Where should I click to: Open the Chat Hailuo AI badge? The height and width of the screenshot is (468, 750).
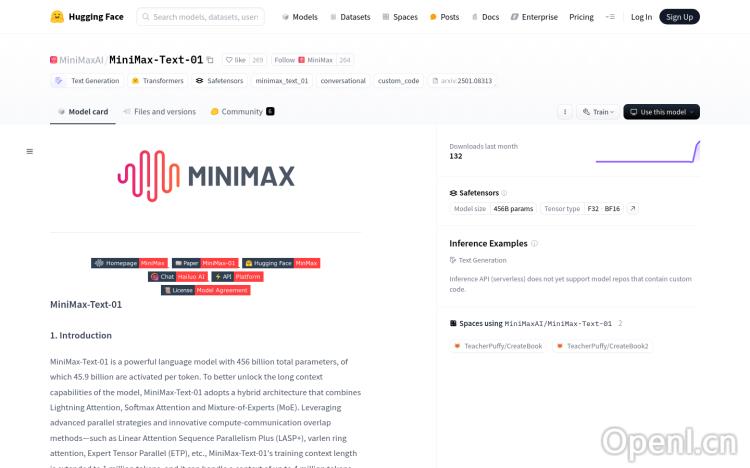tap(178, 277)
